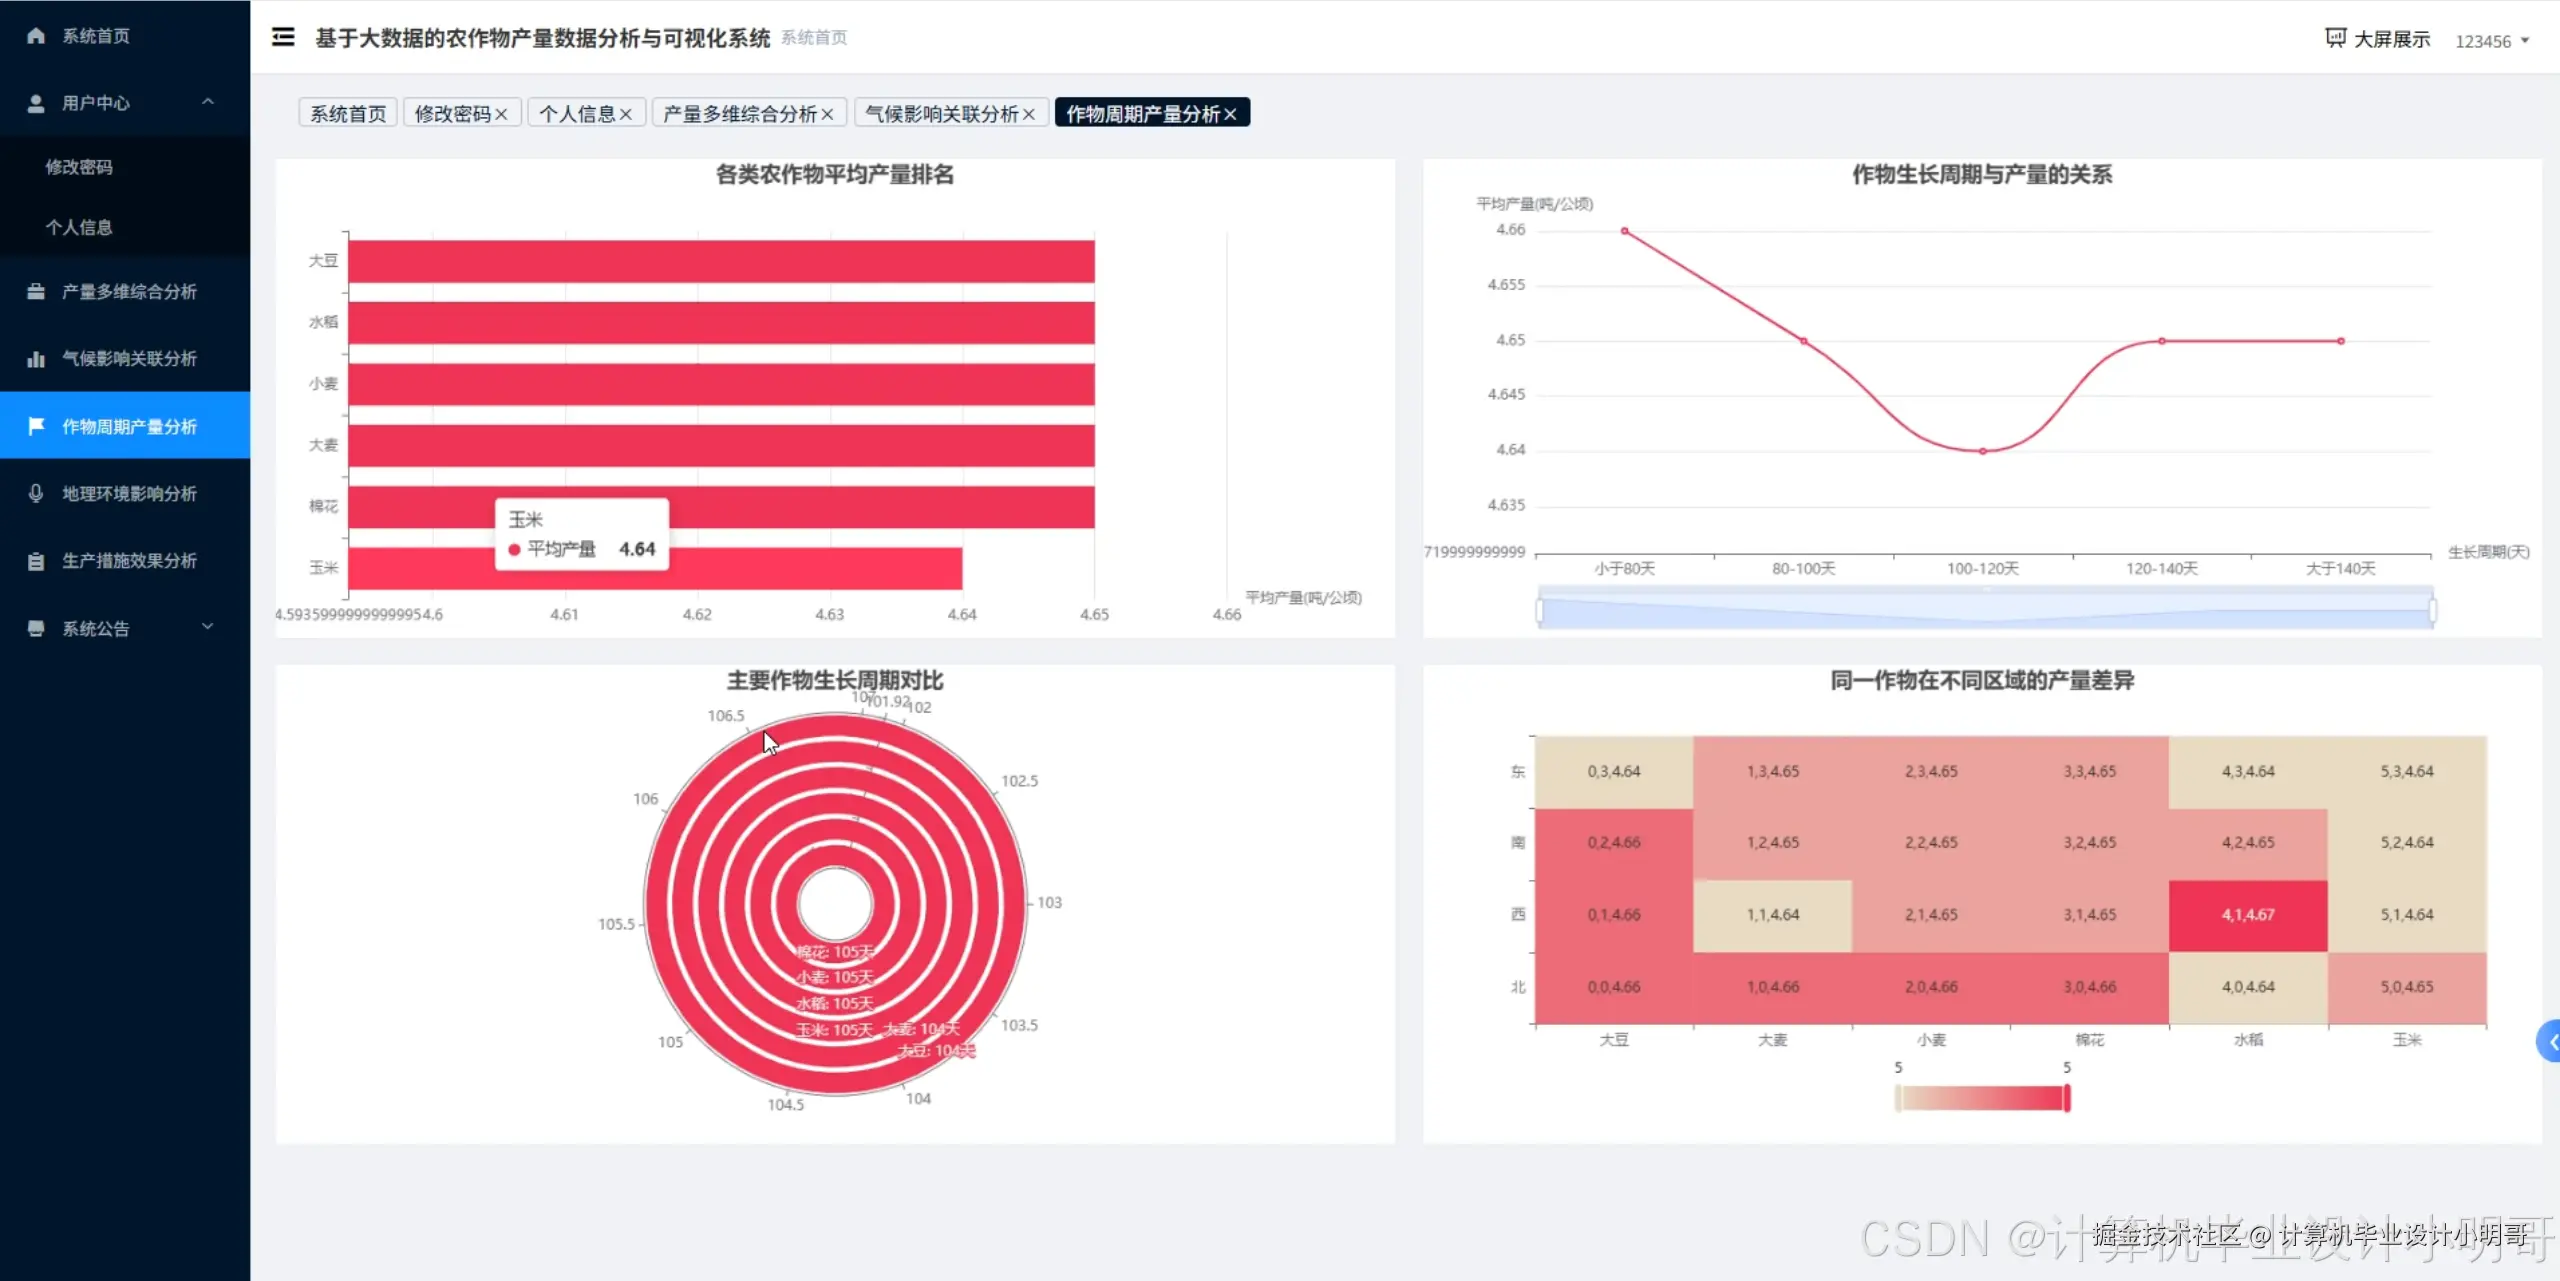The height and width of the screenshot is (1281, 2560).
Task: Collapse the 用户中心 section chevron
Action: click(x=208, y=103)
